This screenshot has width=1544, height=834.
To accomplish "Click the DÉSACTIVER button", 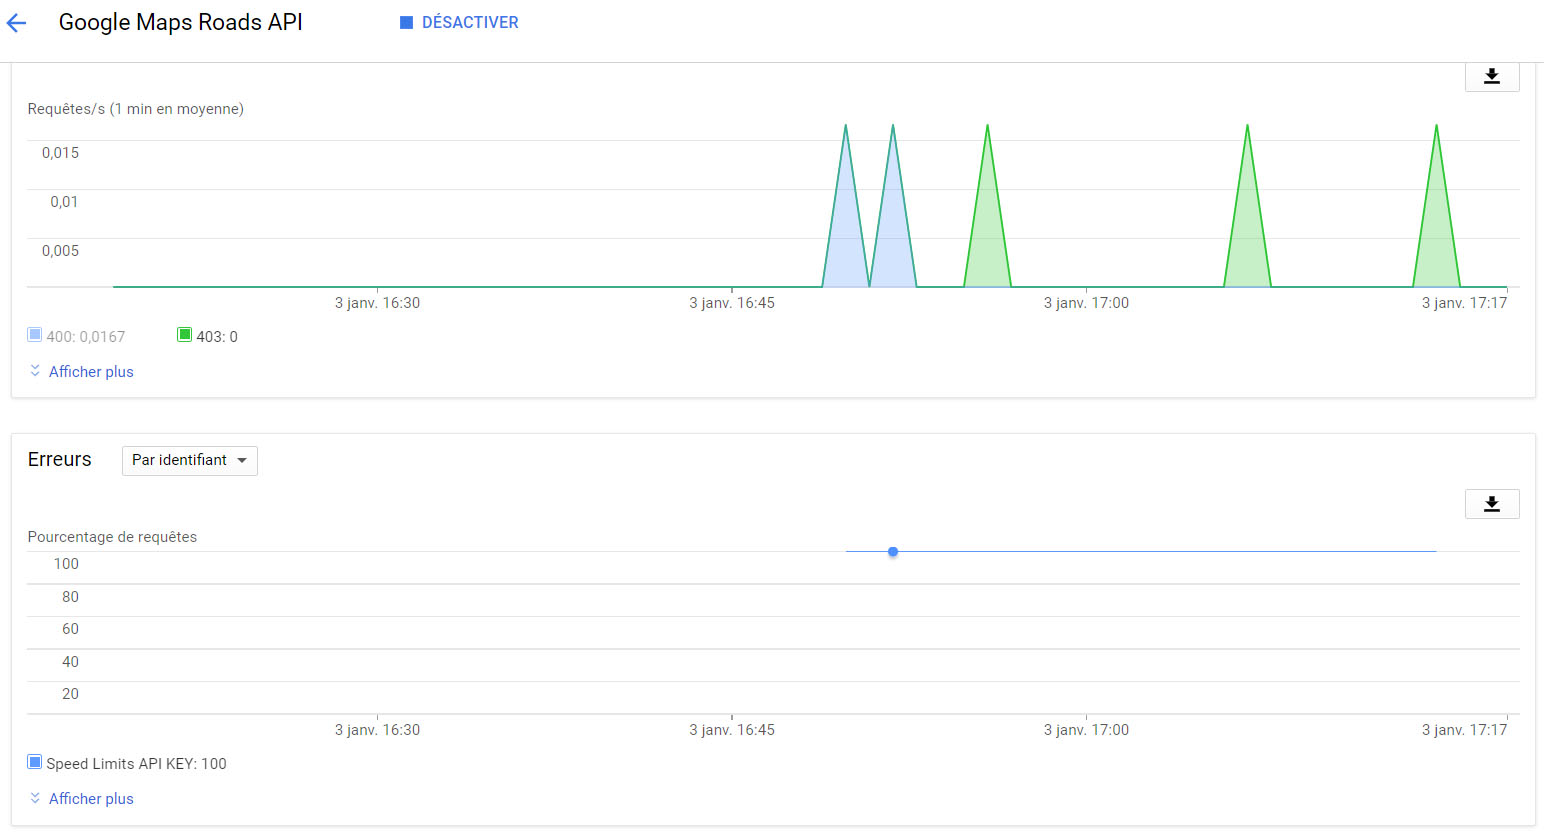I will click(470, 23).
